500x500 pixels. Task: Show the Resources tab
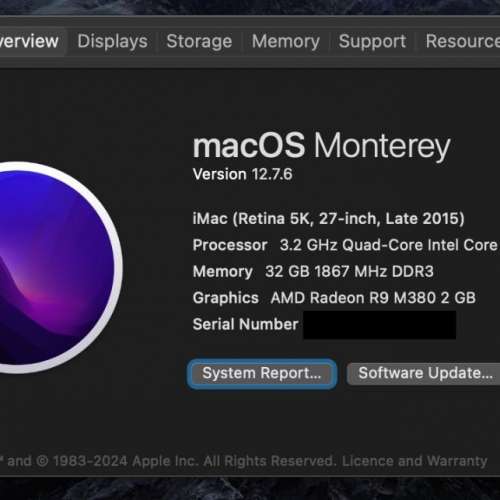(463, 41)
